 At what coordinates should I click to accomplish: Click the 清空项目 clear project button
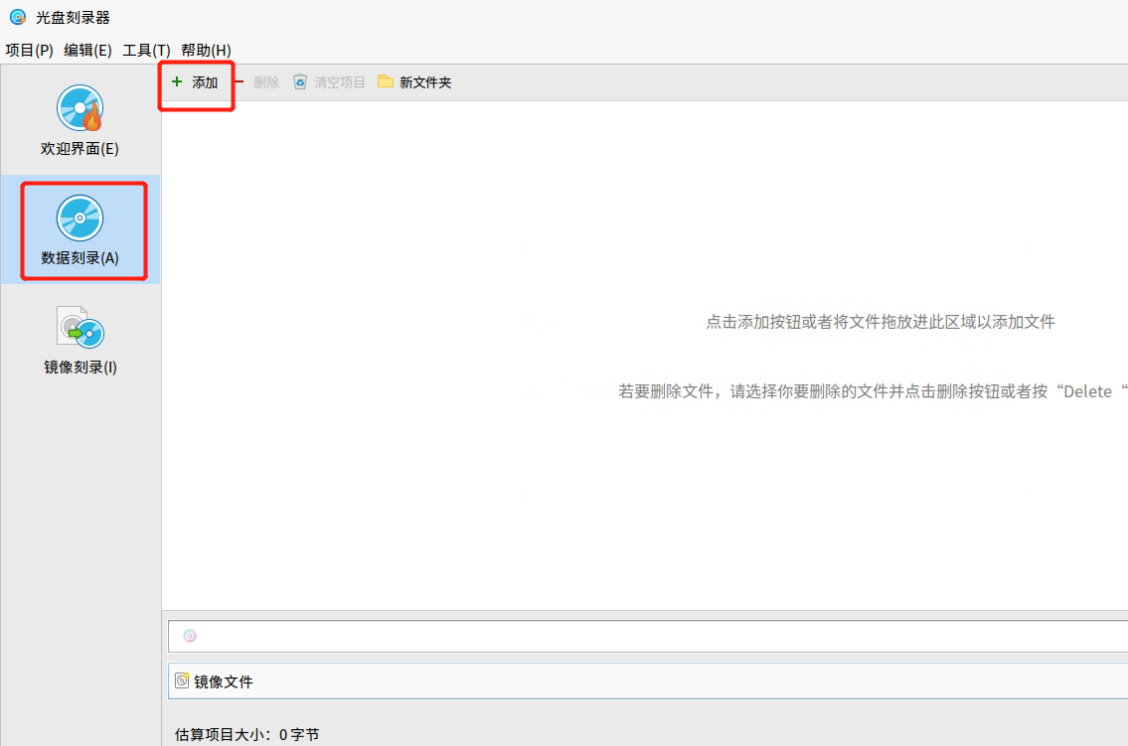(x=329, y=83)
